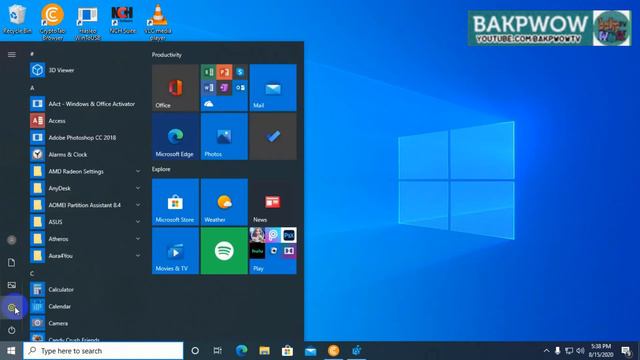Open the user account icon in Start sidebar
Screen dimensions: 640x360
pos(12,240)
